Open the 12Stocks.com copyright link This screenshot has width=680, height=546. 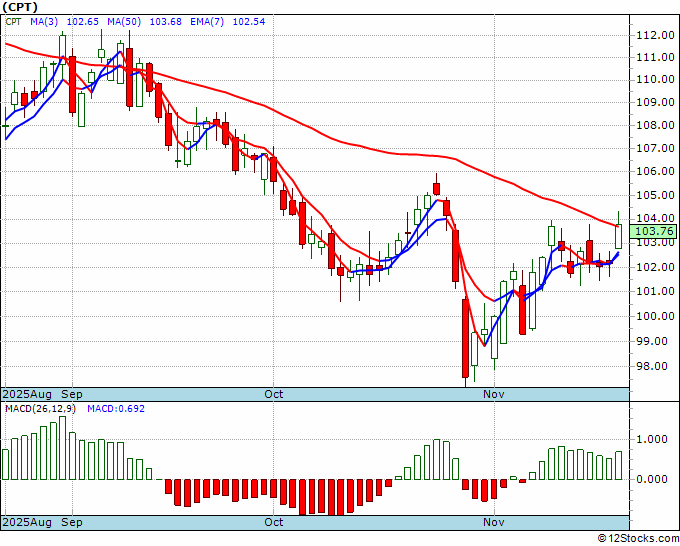tap(638, 539)
